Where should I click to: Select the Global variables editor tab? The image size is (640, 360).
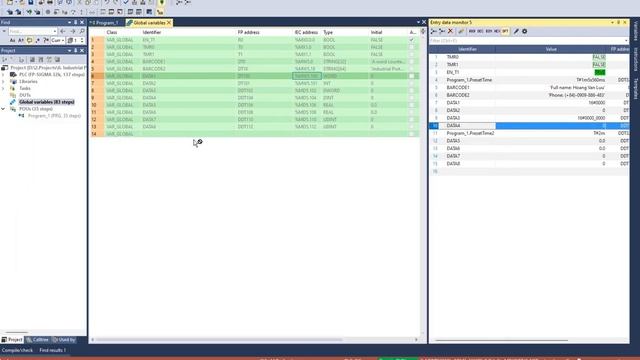(x=149, y=23)
